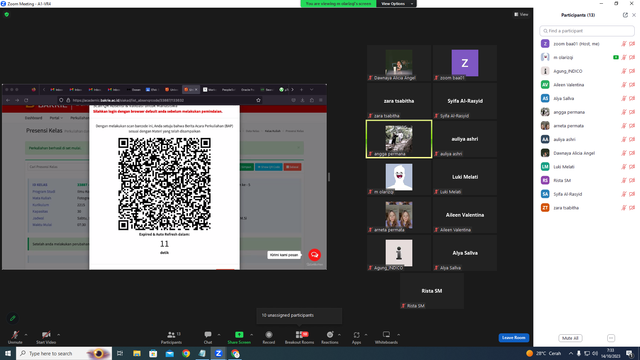This screenshot has width=640, height=360.
Task: Open video options arrow beside Start Video
Action: click(x=59, y=335)
